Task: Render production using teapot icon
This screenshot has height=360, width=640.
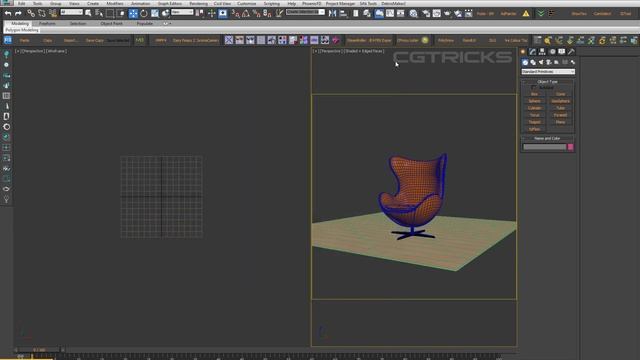Action: pyautogui.click(x=447, y=13)
